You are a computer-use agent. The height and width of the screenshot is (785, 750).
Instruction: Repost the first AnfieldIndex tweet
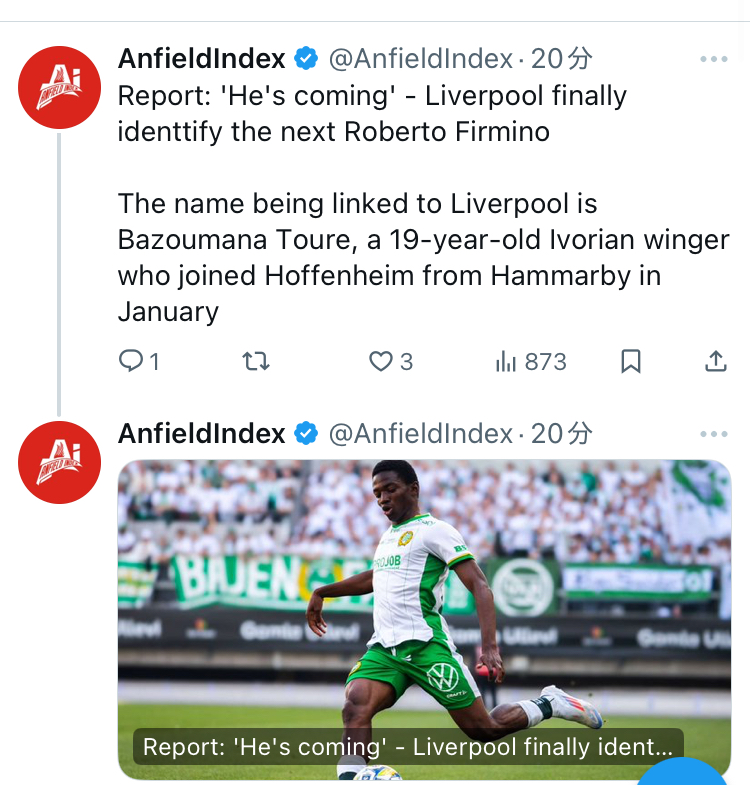tap(257, 361)
